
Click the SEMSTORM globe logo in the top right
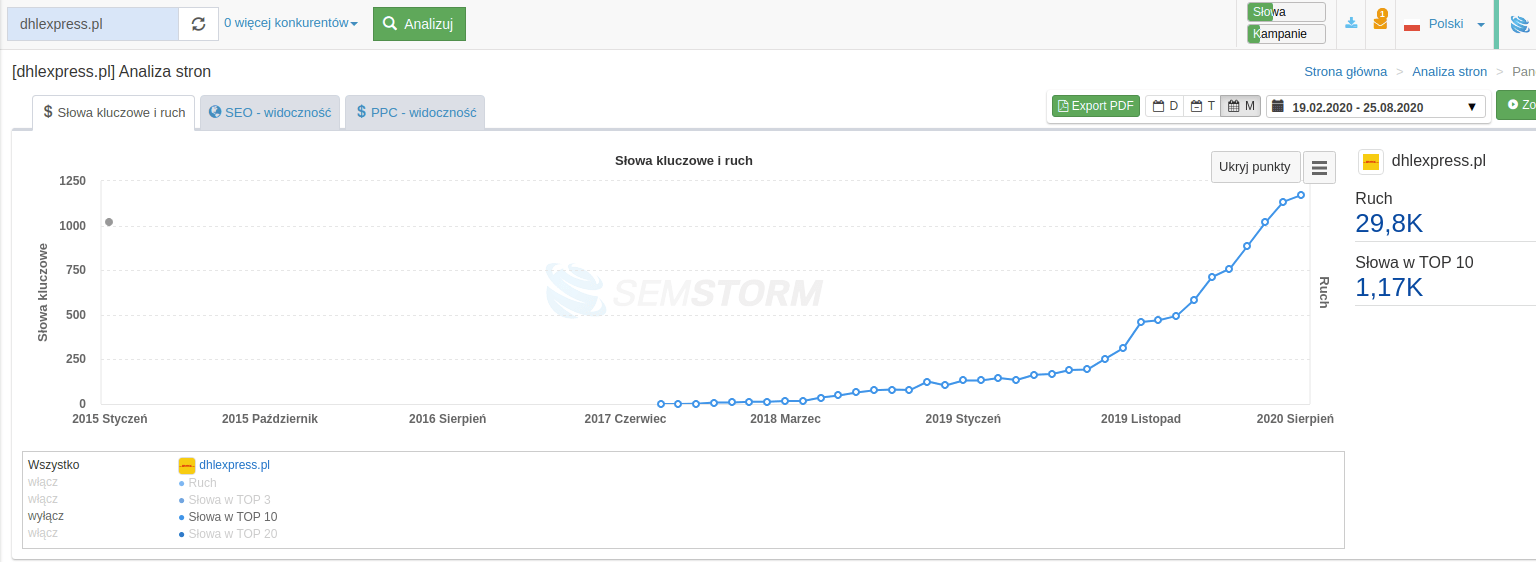pos(1519,23)
